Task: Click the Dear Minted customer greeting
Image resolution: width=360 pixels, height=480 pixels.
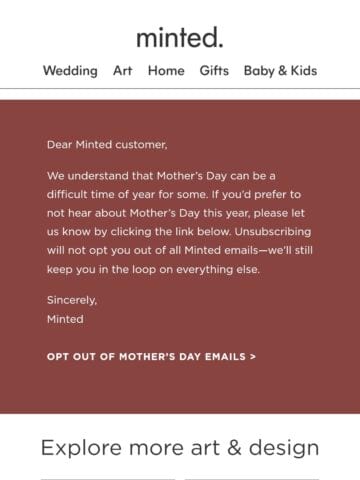Action: pyautogui.click(x=107, y=145)
